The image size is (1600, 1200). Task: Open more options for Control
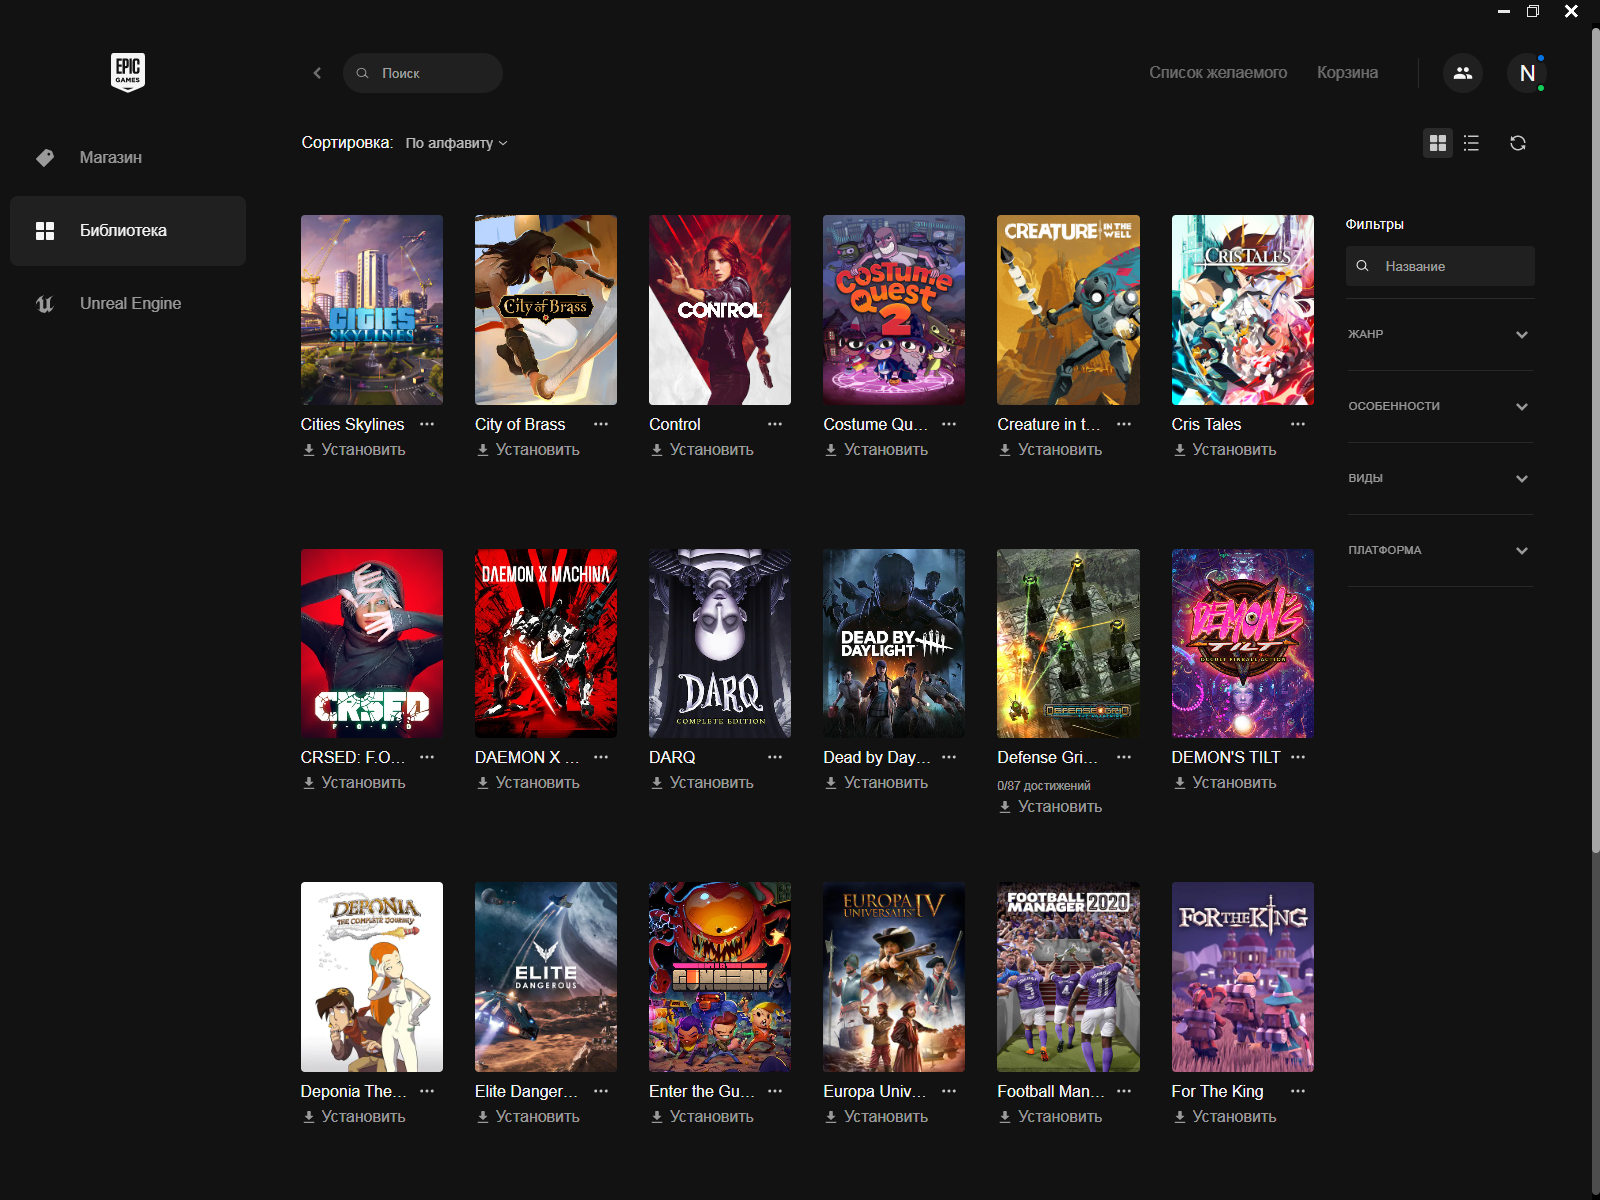[x=775, y=424]
